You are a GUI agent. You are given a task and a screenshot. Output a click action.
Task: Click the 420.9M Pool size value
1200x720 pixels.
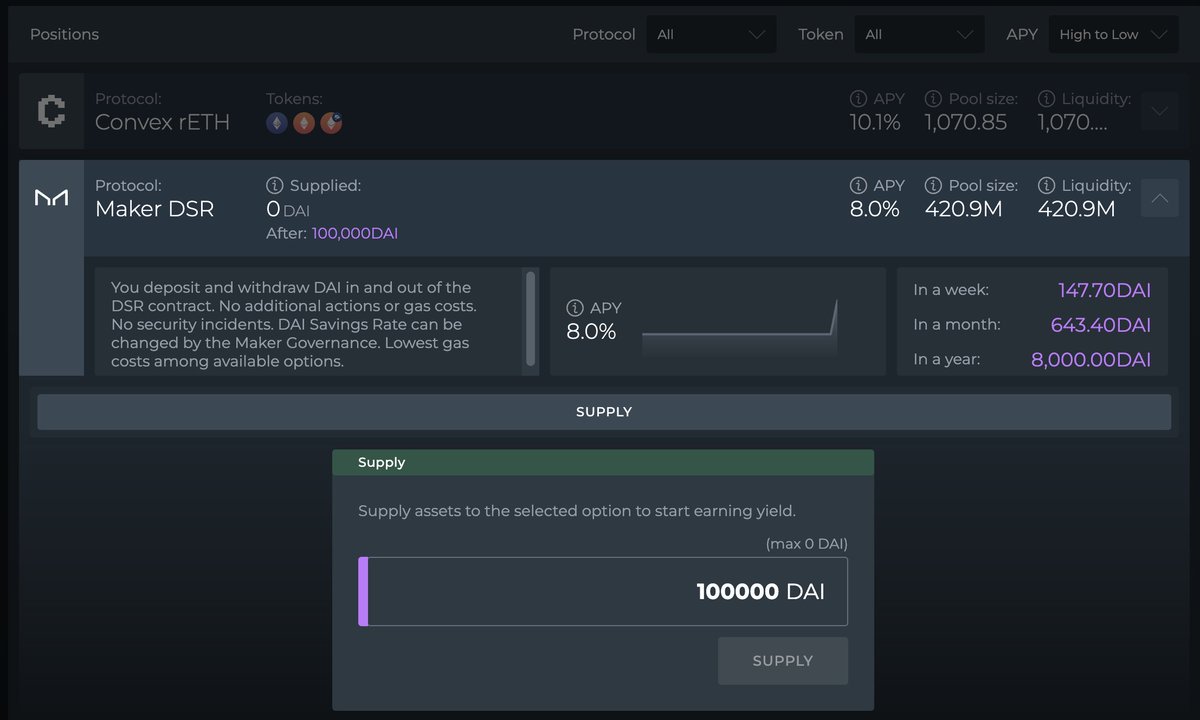(963, 209)
